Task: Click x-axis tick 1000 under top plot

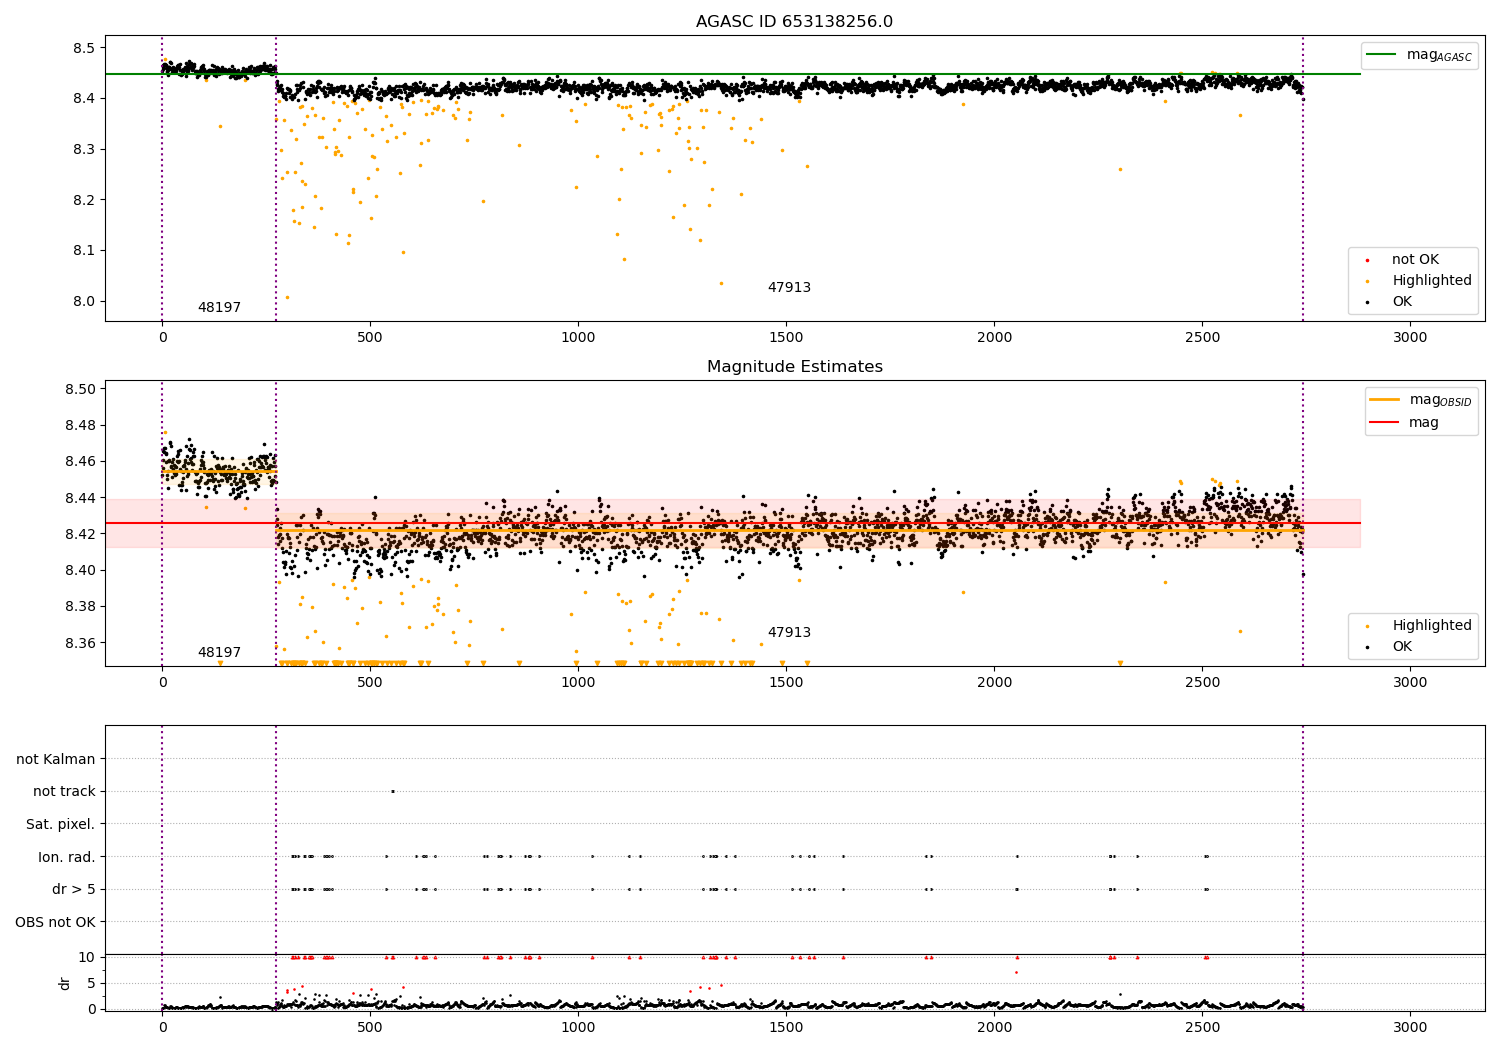Action: [578, 337]
